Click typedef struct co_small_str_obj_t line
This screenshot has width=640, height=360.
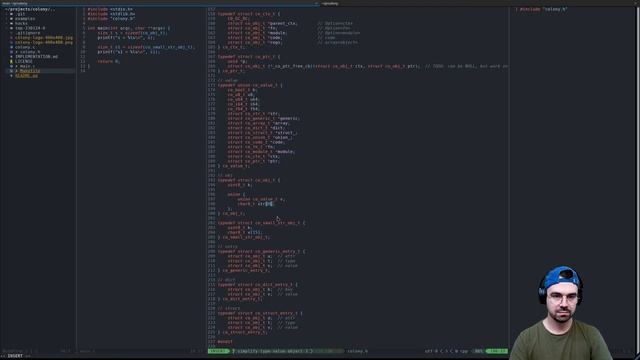point(261,223)
